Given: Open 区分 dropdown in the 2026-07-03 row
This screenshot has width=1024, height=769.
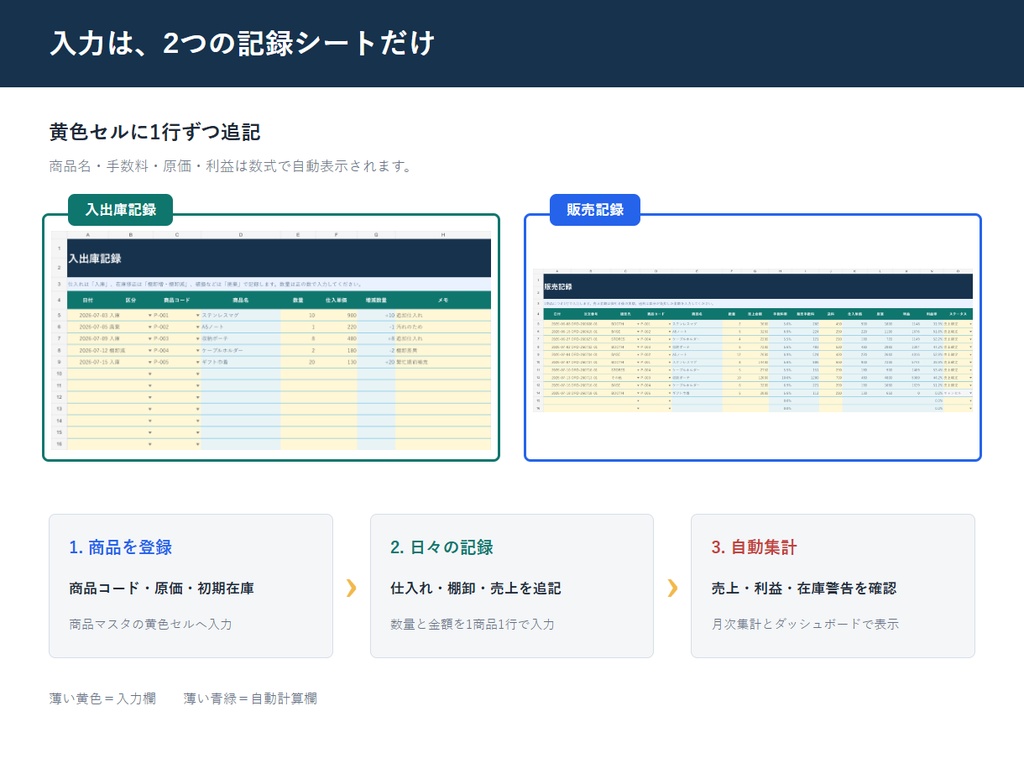Looking at the screenshot, I should click(150, 315).
